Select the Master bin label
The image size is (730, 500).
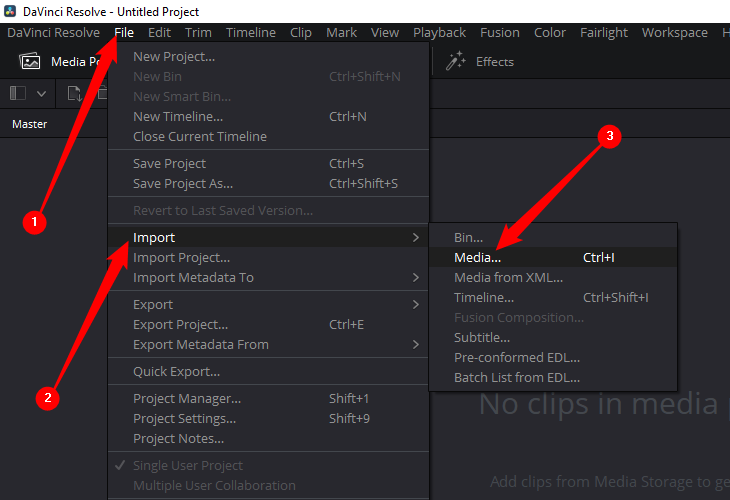pyautogui.click(x=29, y=124)
